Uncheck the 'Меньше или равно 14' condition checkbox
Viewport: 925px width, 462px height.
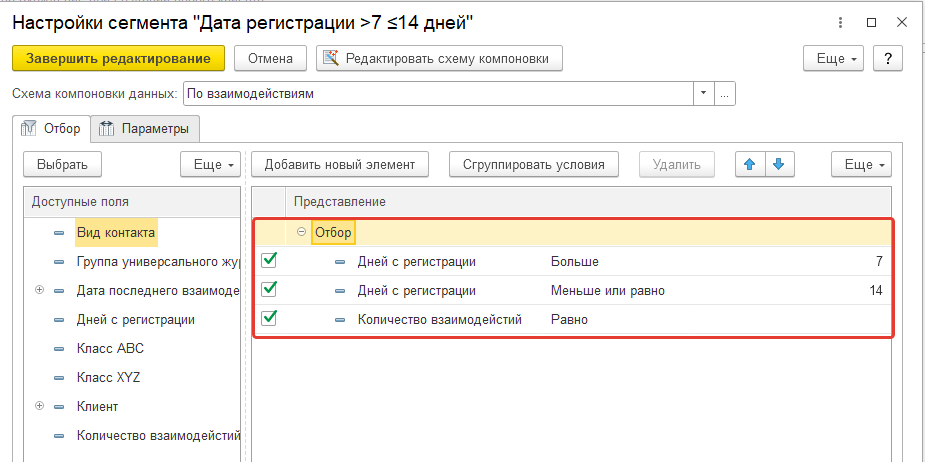[x=269, y=290]
